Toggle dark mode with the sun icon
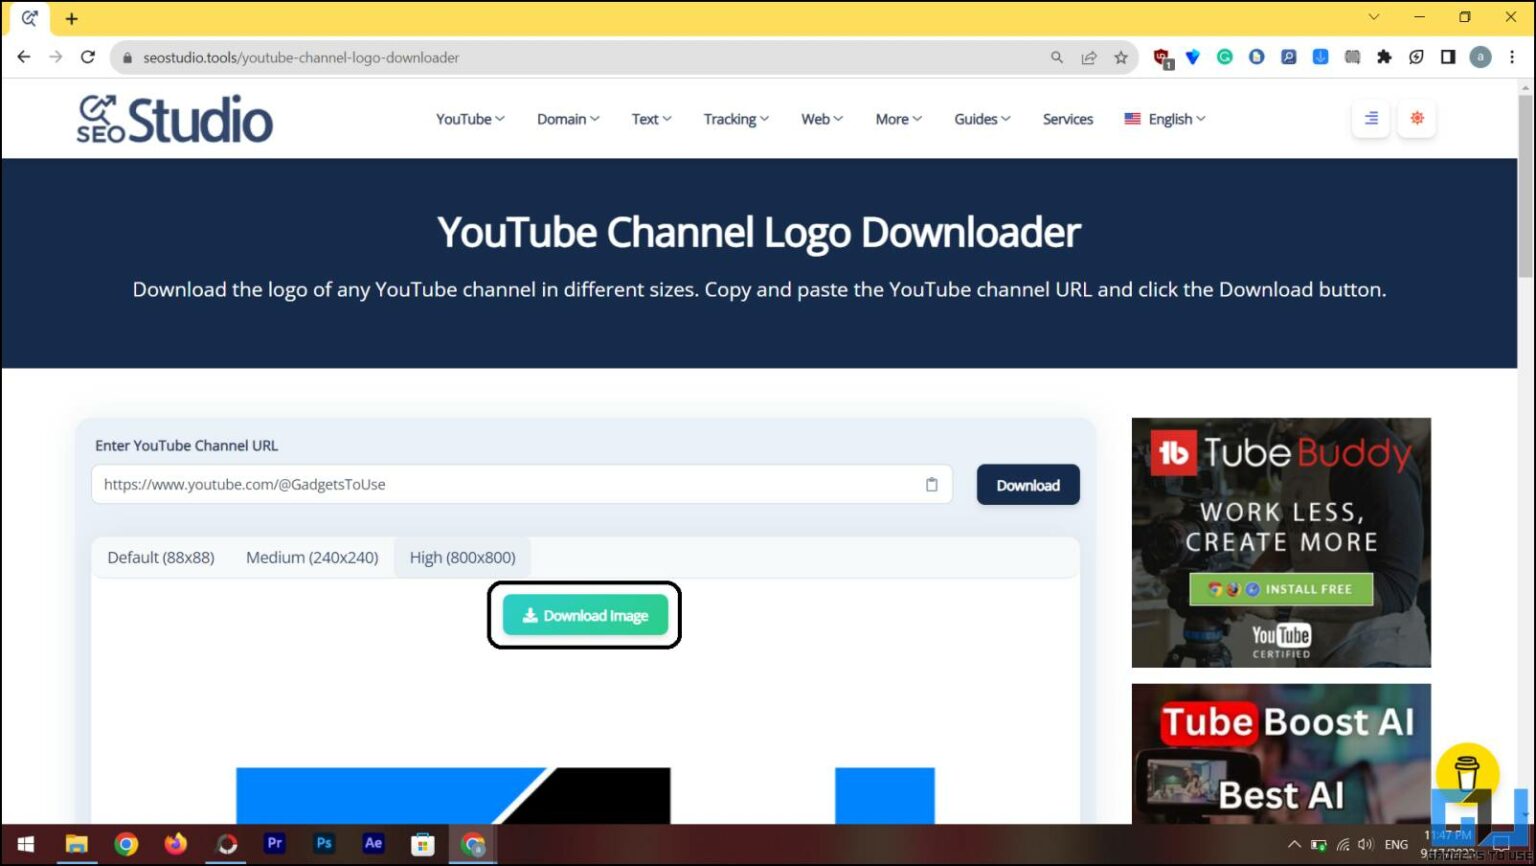 pyautogui.click(x=1417, y=117)
